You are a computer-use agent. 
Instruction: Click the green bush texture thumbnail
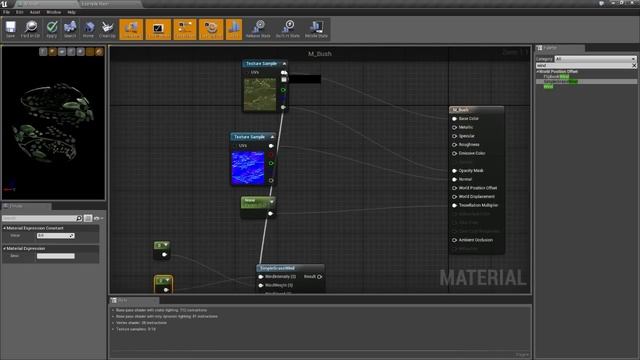point(260,95)
